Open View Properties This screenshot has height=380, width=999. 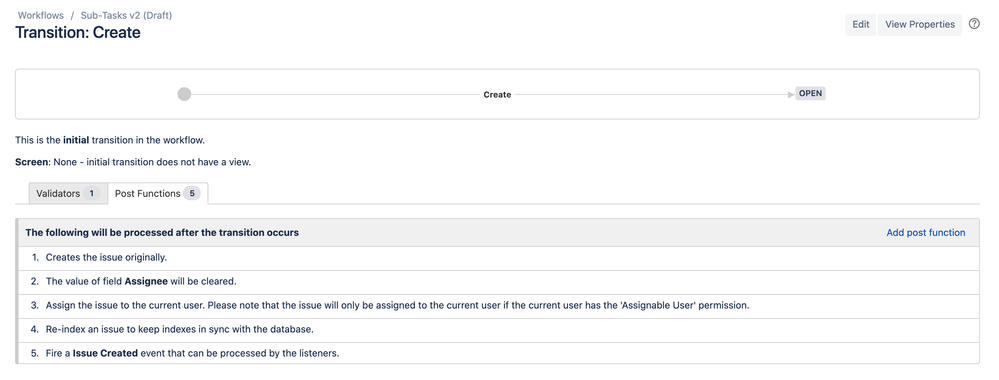tap(920, 24)
